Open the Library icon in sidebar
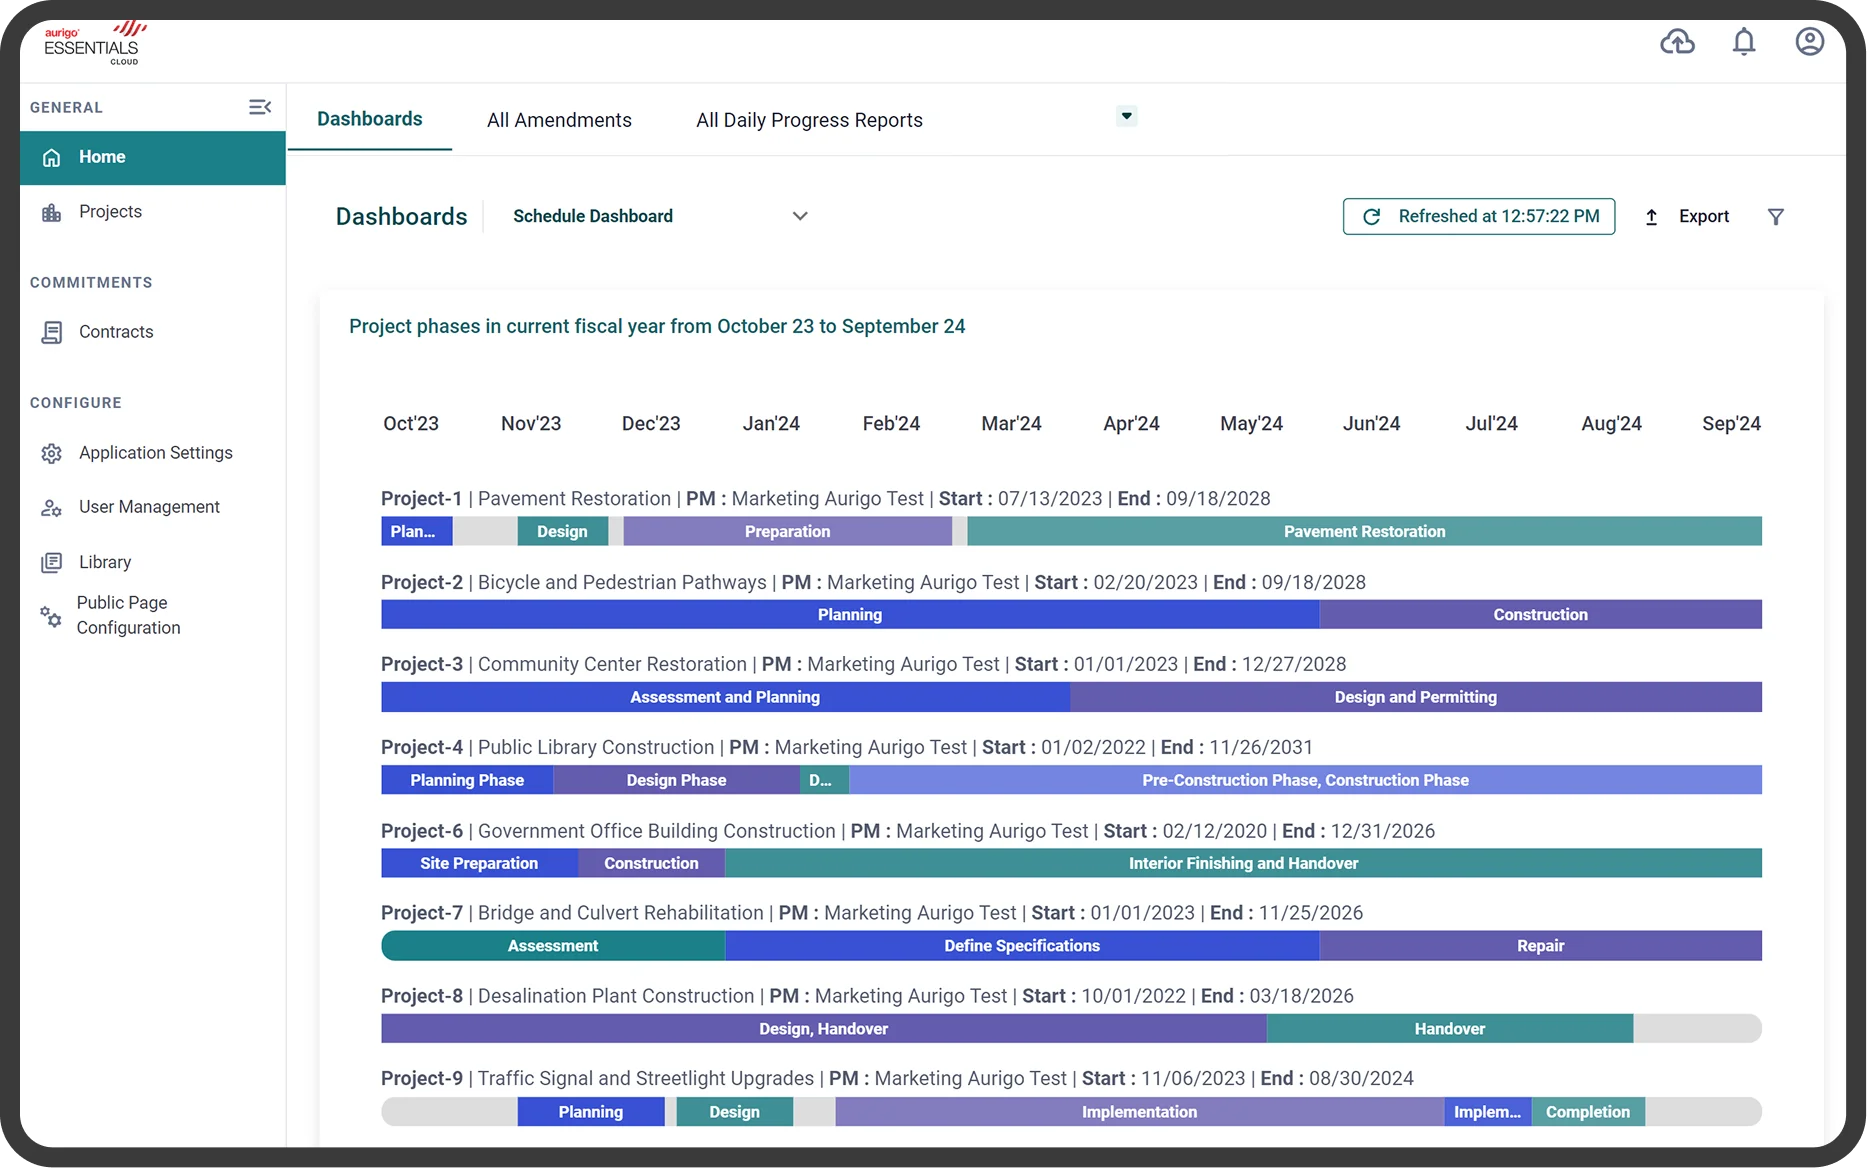The height and width of the screenshot is (1168, 1867). pos(52,562)
